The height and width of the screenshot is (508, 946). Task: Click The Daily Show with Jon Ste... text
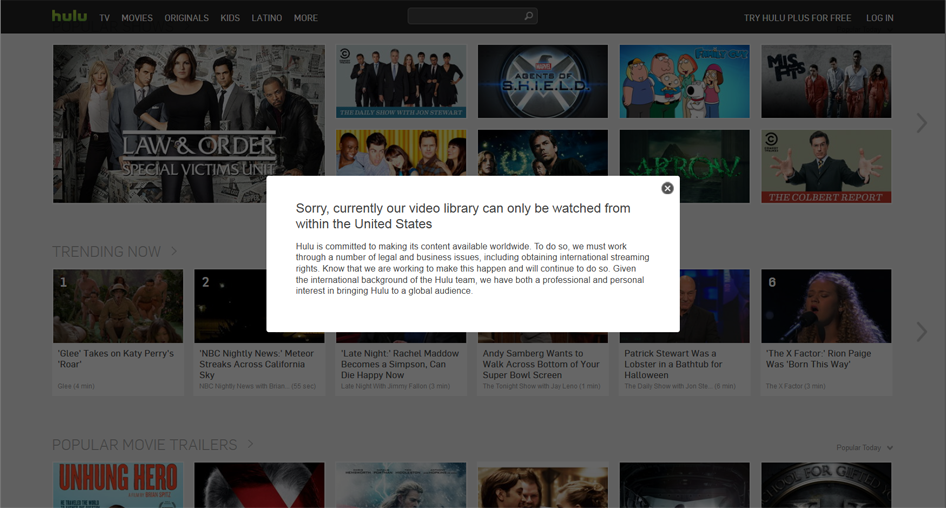(x=680, y=386)
